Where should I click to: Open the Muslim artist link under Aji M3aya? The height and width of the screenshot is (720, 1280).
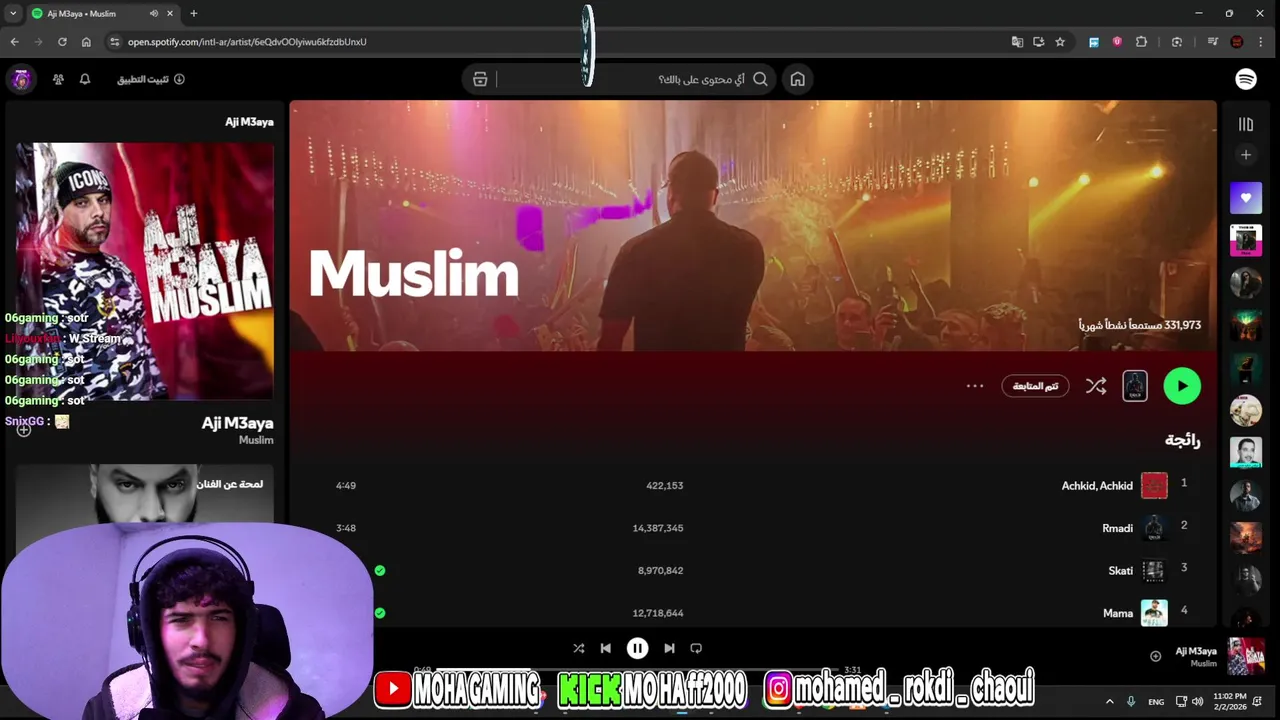pos(256,440)
